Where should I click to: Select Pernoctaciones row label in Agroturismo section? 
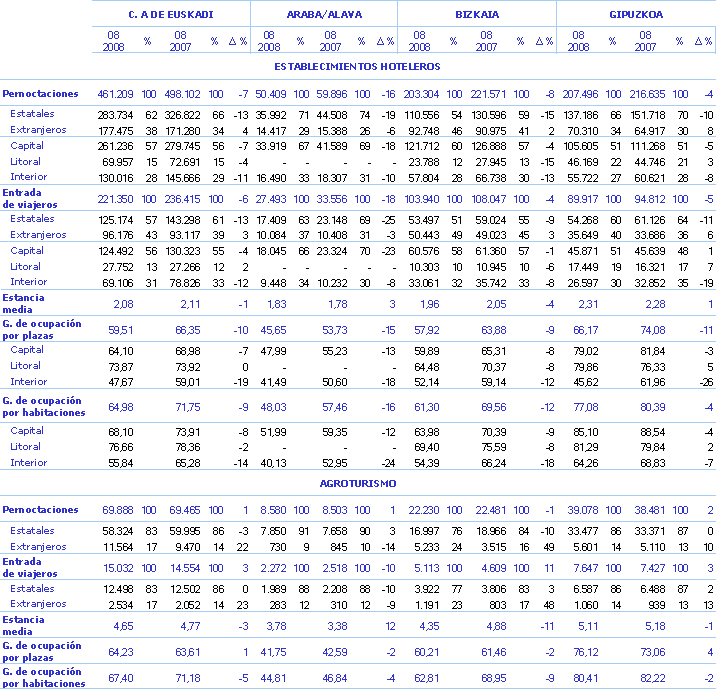pos(40,510)
